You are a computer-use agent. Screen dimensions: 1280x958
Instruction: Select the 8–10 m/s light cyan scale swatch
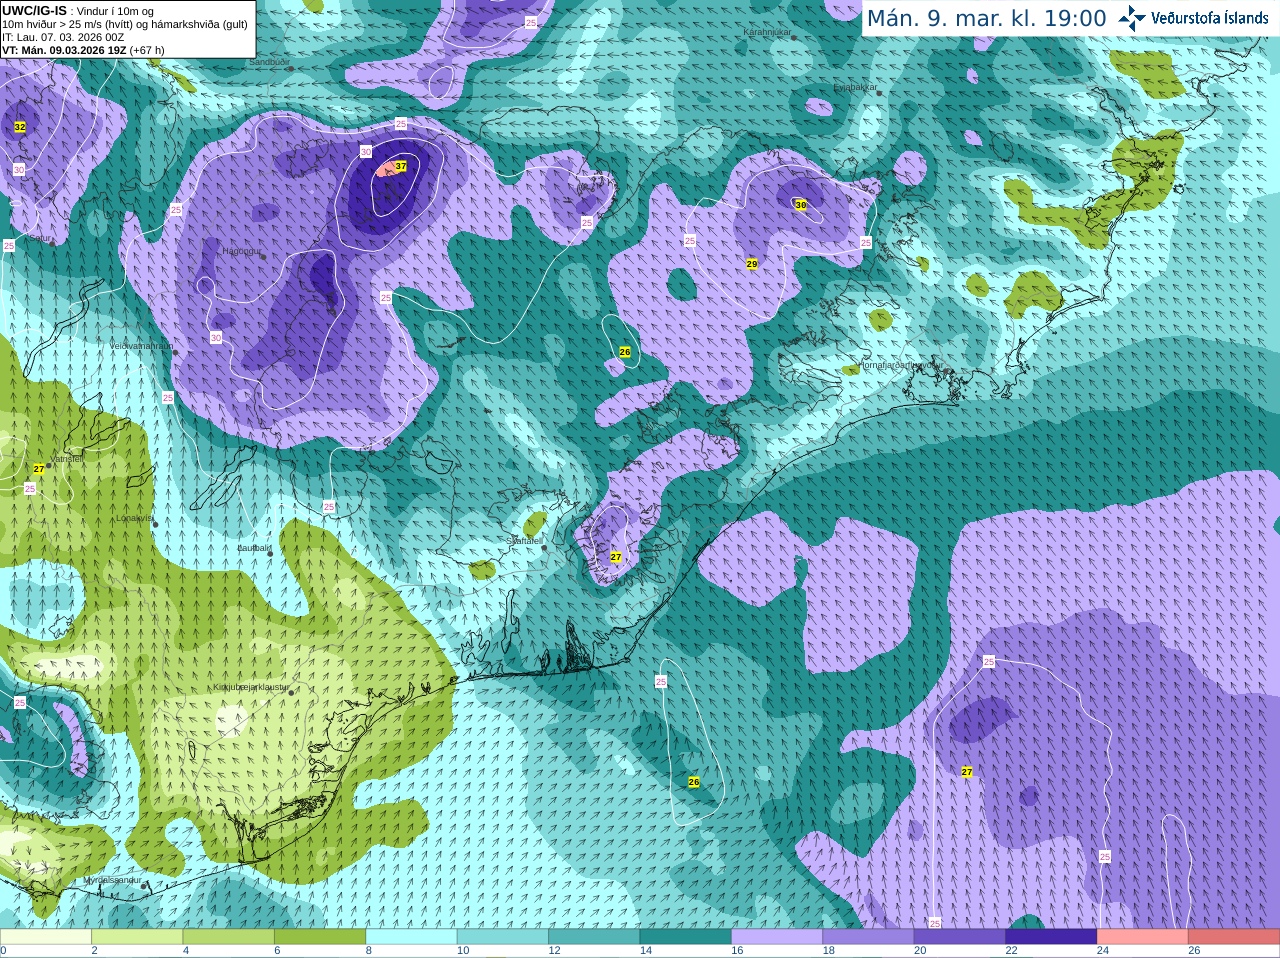pos(412,937)
